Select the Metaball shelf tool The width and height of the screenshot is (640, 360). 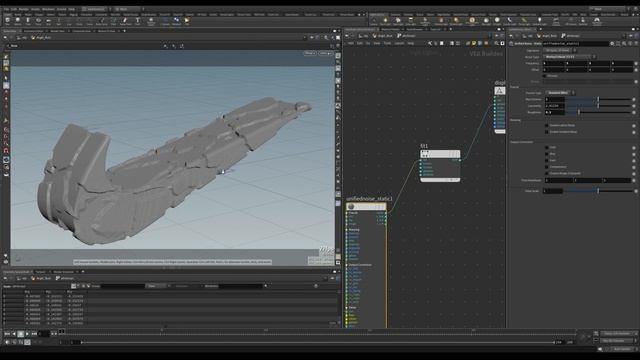point(176,21)
